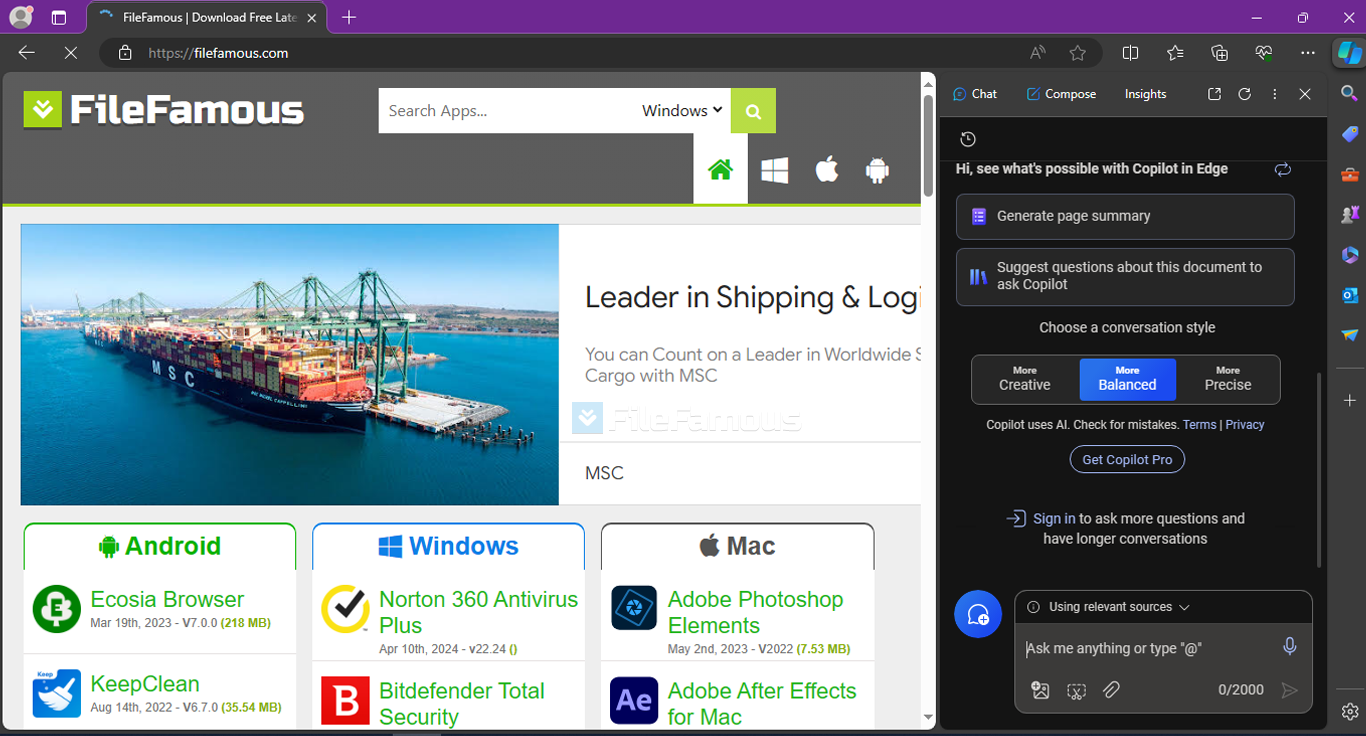Screen dimensions: 1366x736
Task: Open Browser essentials heart icon
Action: click(1264, 53)
